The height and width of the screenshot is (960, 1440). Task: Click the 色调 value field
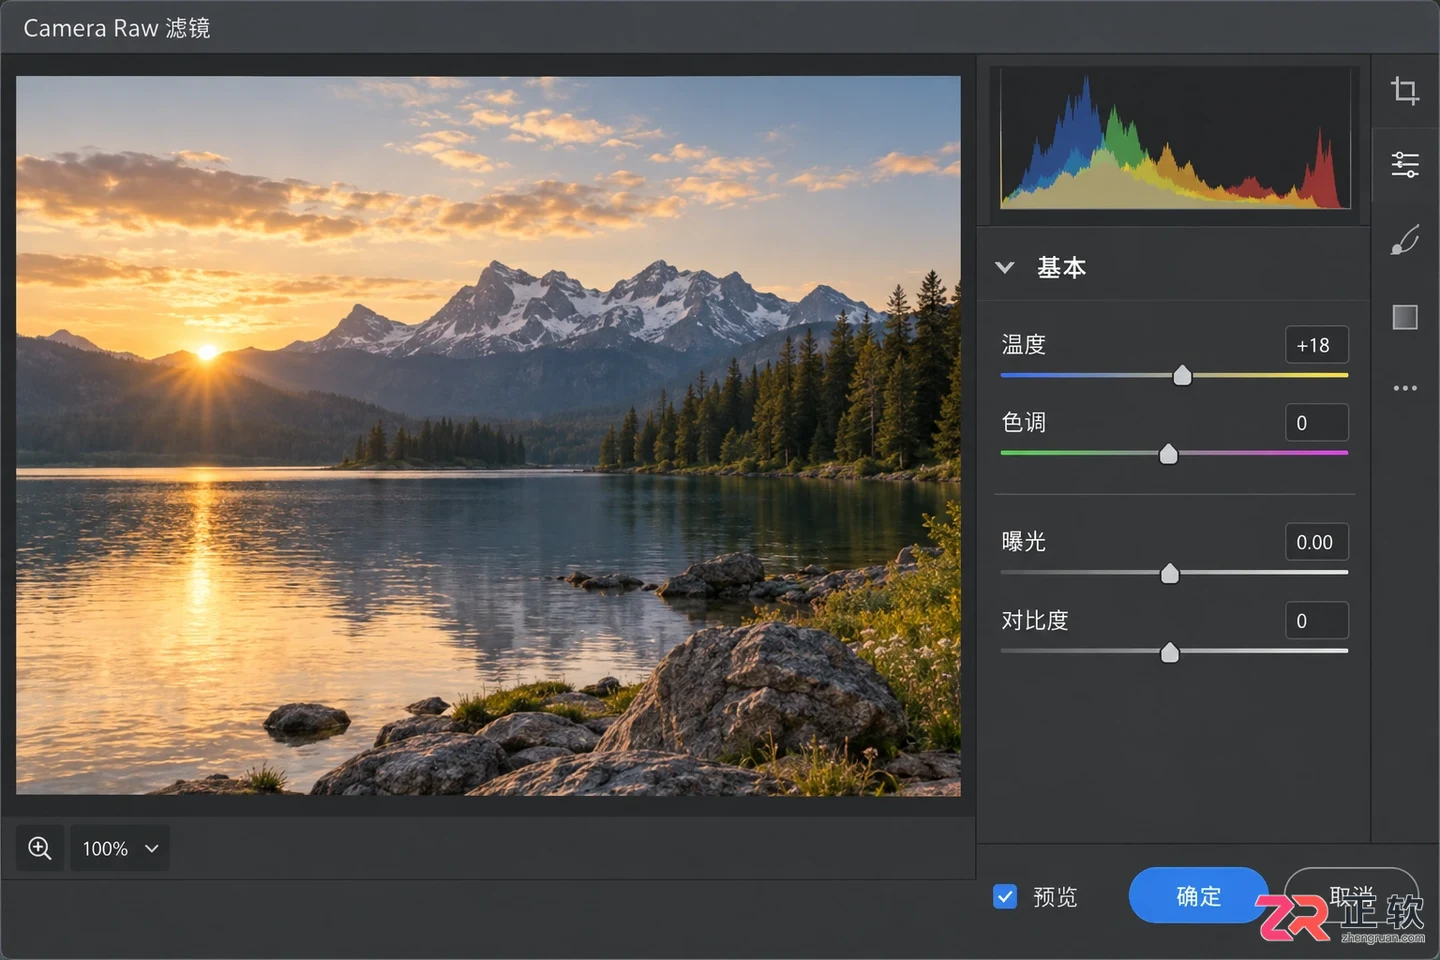[1317, 423]
